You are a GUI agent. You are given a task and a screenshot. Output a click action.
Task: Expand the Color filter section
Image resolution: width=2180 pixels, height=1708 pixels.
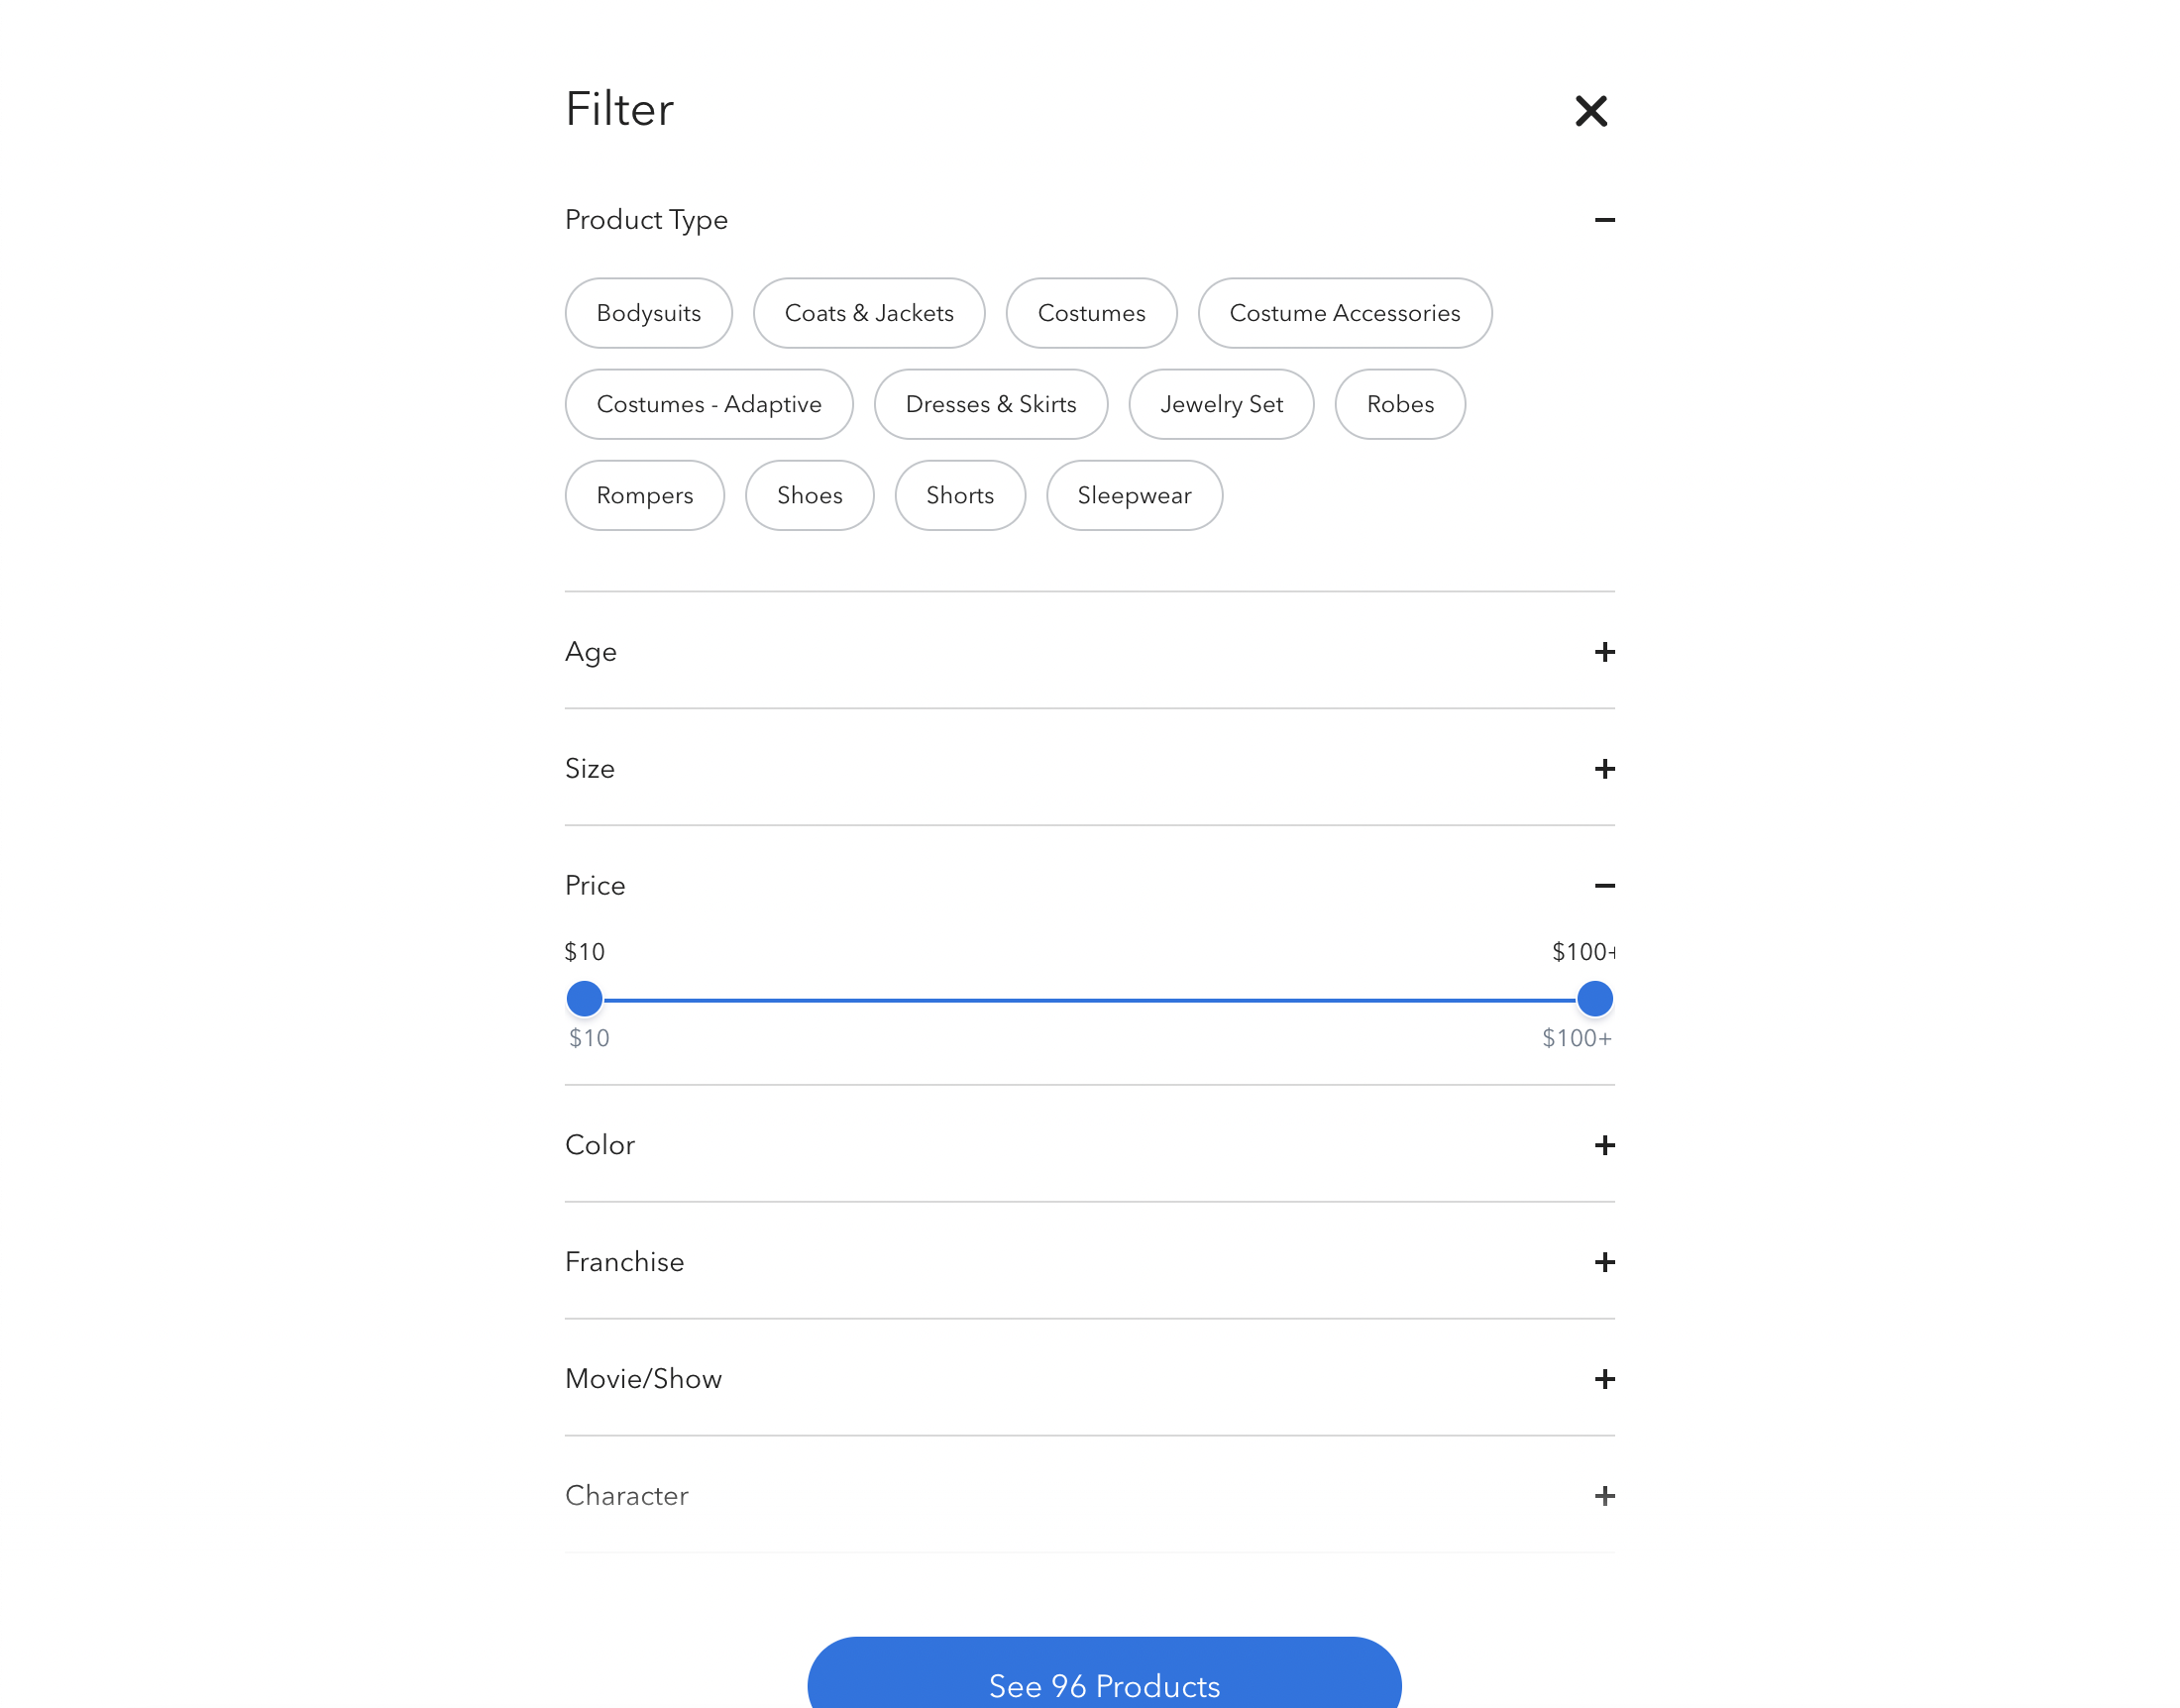tap(1604, 1145)
